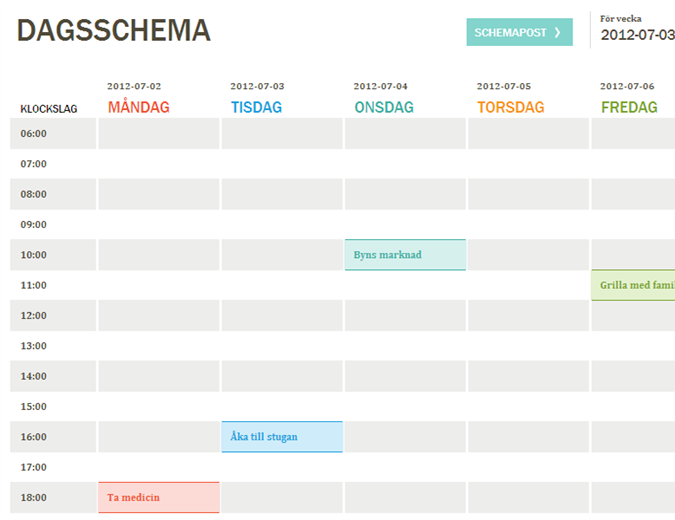Select the TISDAG day header
The height and width of the screenshot is (520, 675).
click(x=256, y=107)
